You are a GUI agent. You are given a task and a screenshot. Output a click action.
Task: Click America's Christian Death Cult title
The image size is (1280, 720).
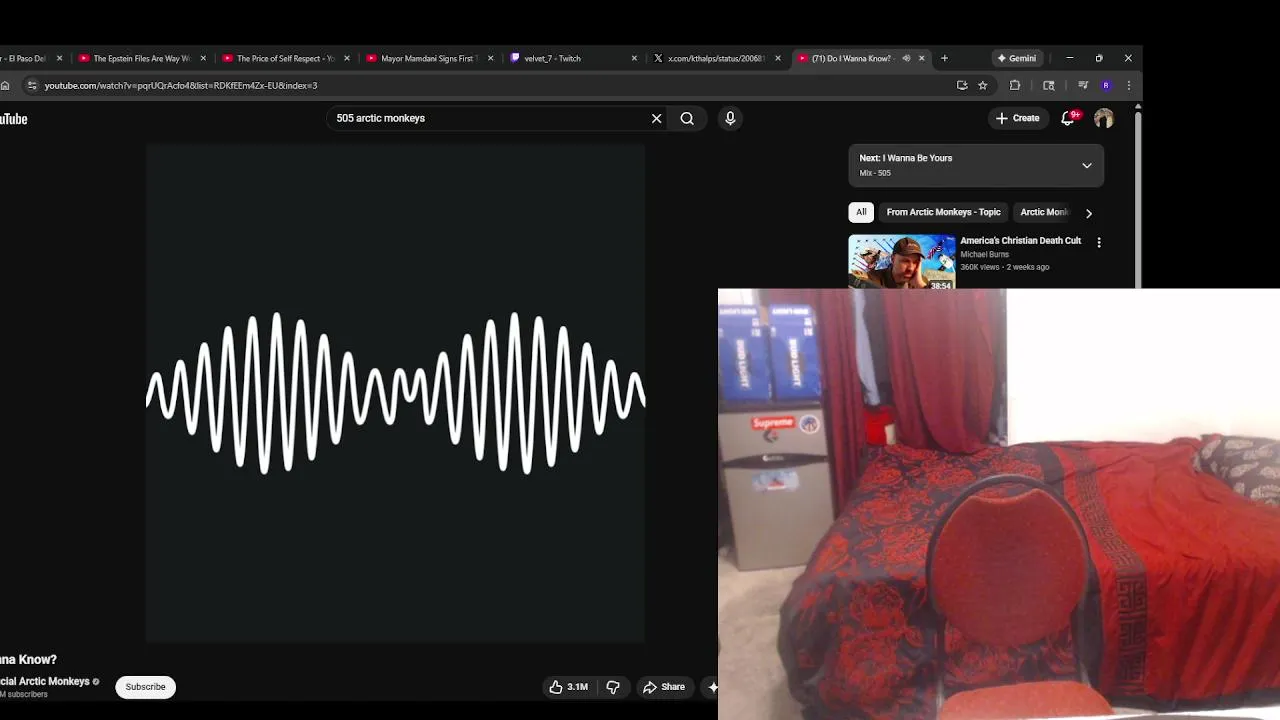pyautogui.click(x=1020, y=241)
